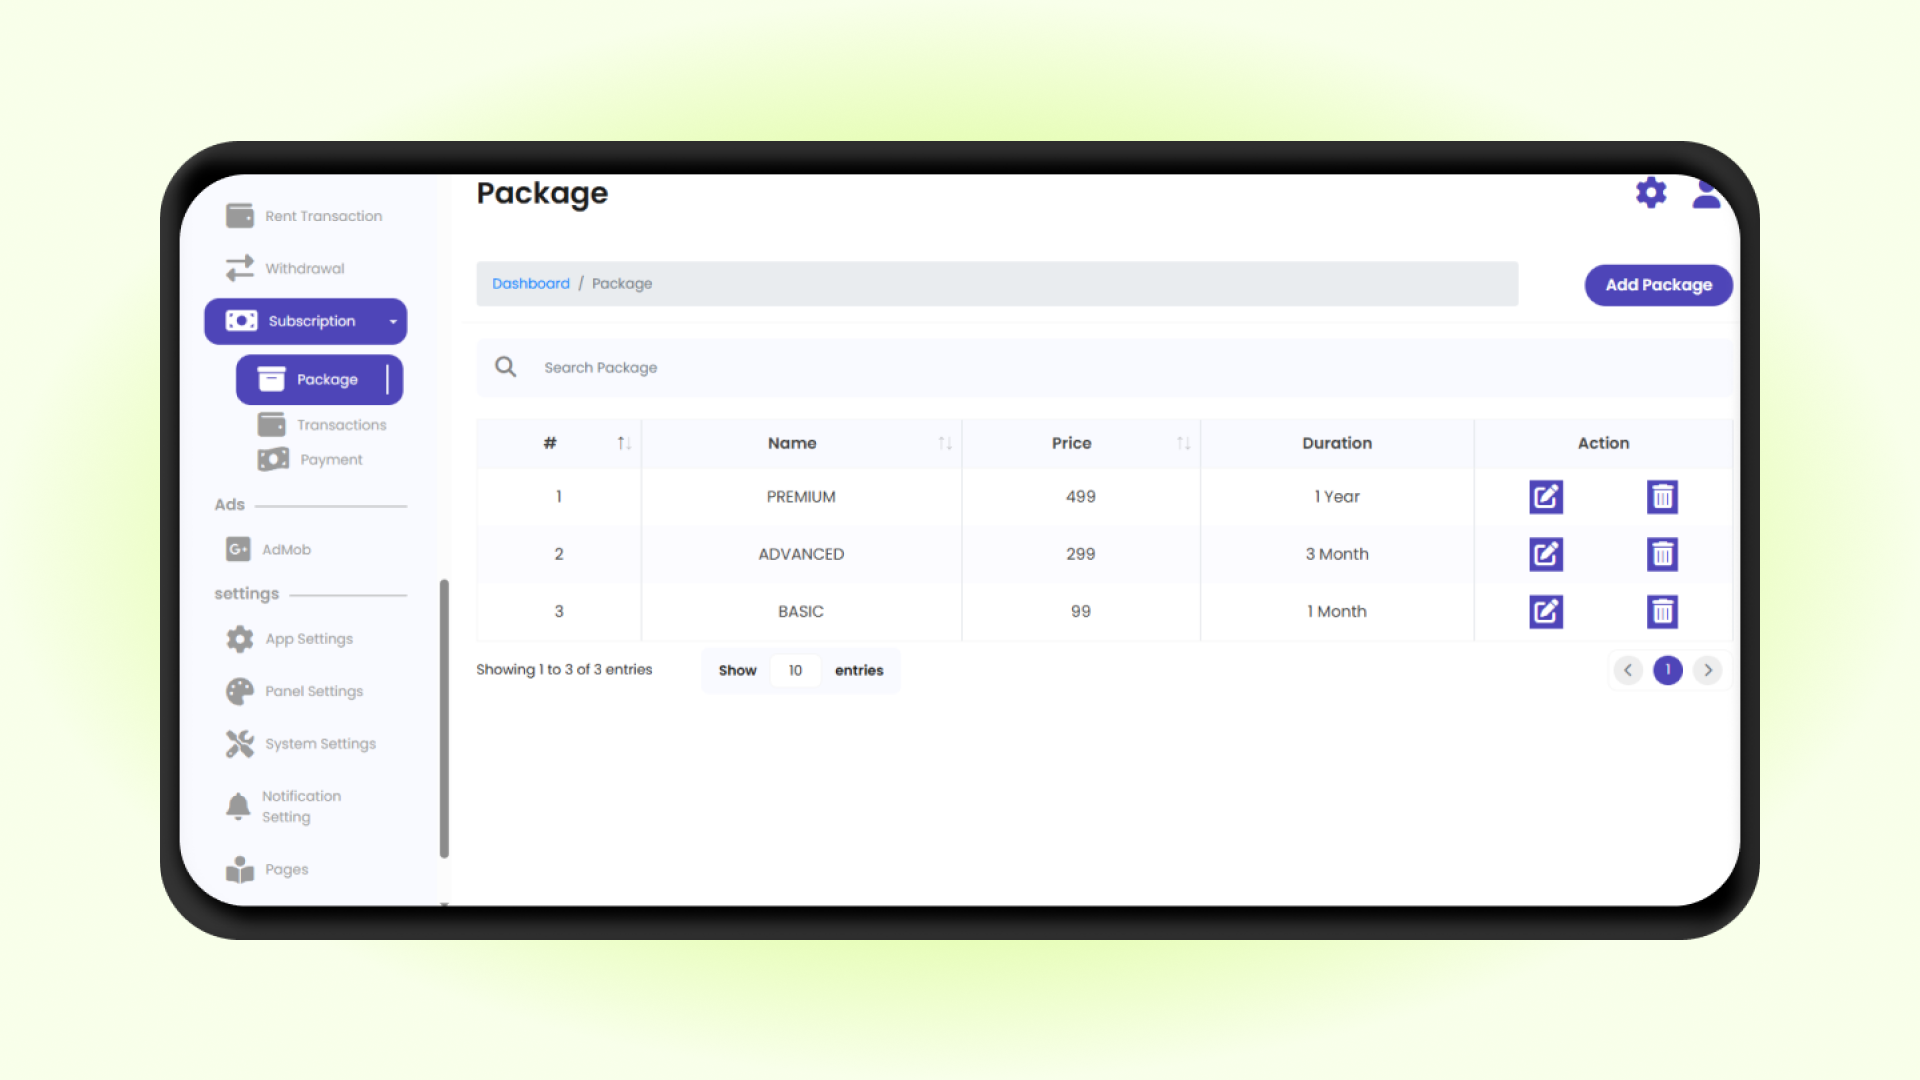Delete the ADVANCED package with the trash icon
This screenshot has height=1080, width=1920.
1662,554
